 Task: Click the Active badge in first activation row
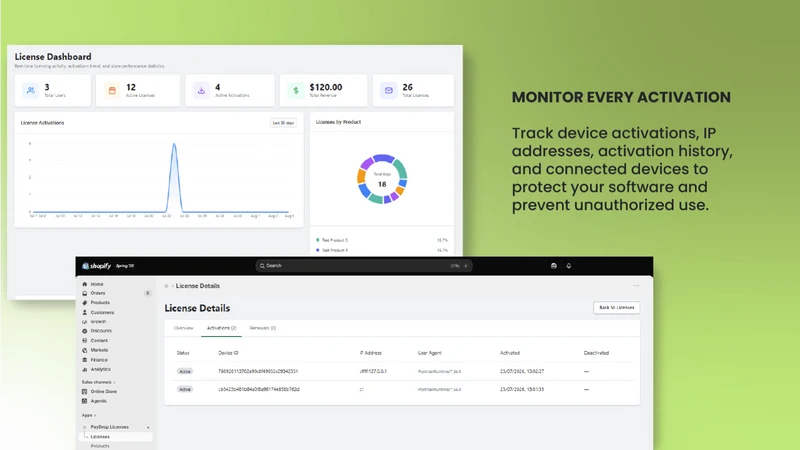[185, 371]
